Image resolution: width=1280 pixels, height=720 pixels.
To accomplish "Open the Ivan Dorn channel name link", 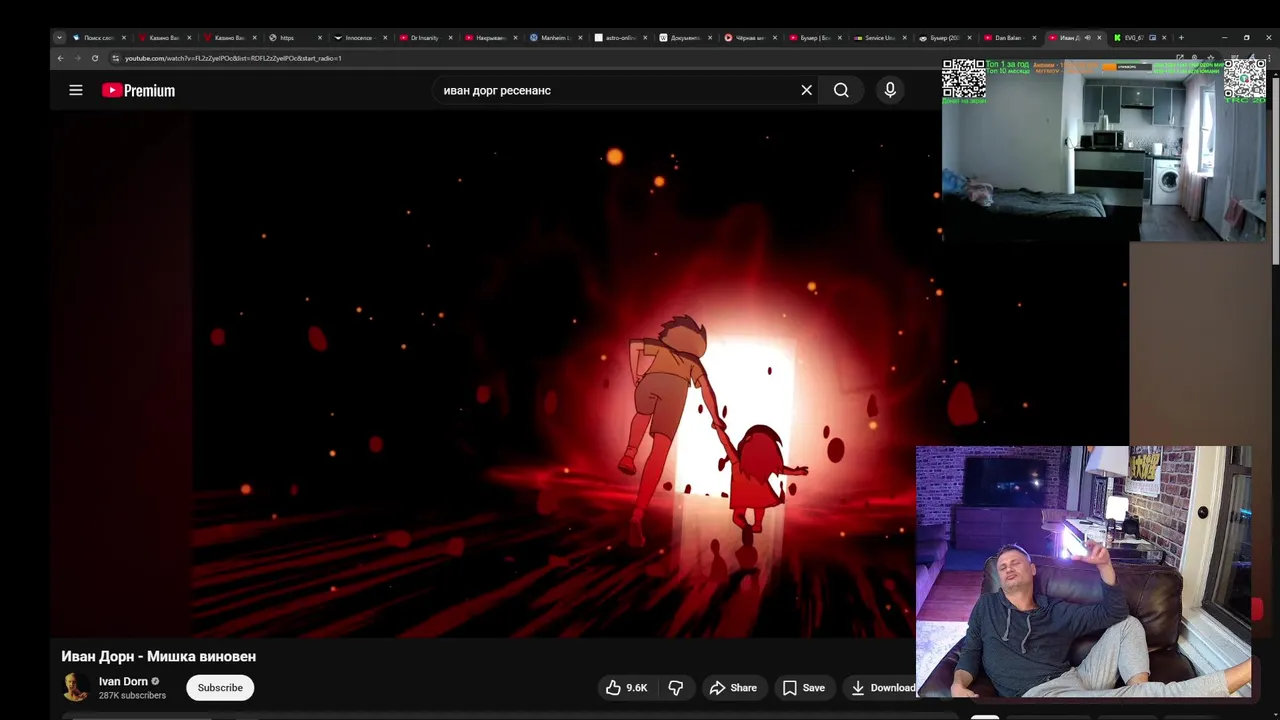I will [x=123, y=682].
